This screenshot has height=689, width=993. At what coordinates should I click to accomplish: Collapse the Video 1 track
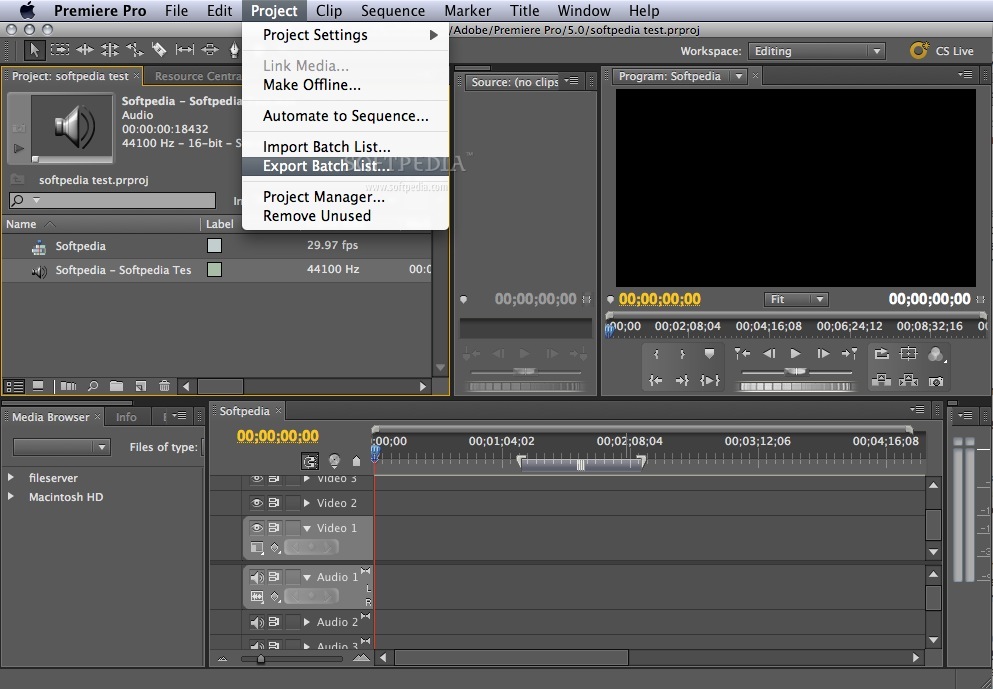(307, 528)
